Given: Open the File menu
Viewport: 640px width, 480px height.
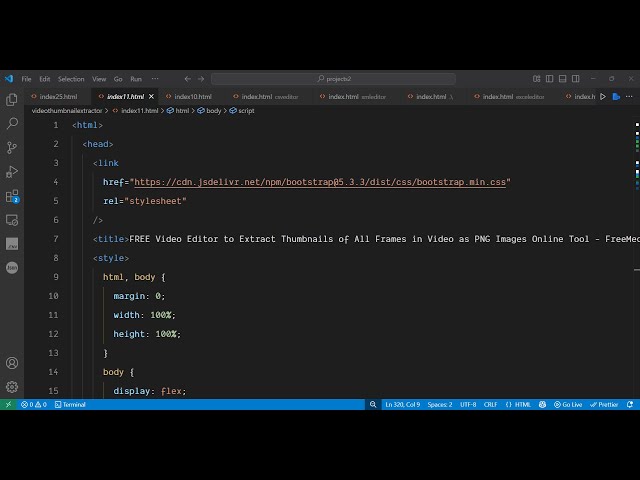Looking at the screenshot, I should [27, 79].
